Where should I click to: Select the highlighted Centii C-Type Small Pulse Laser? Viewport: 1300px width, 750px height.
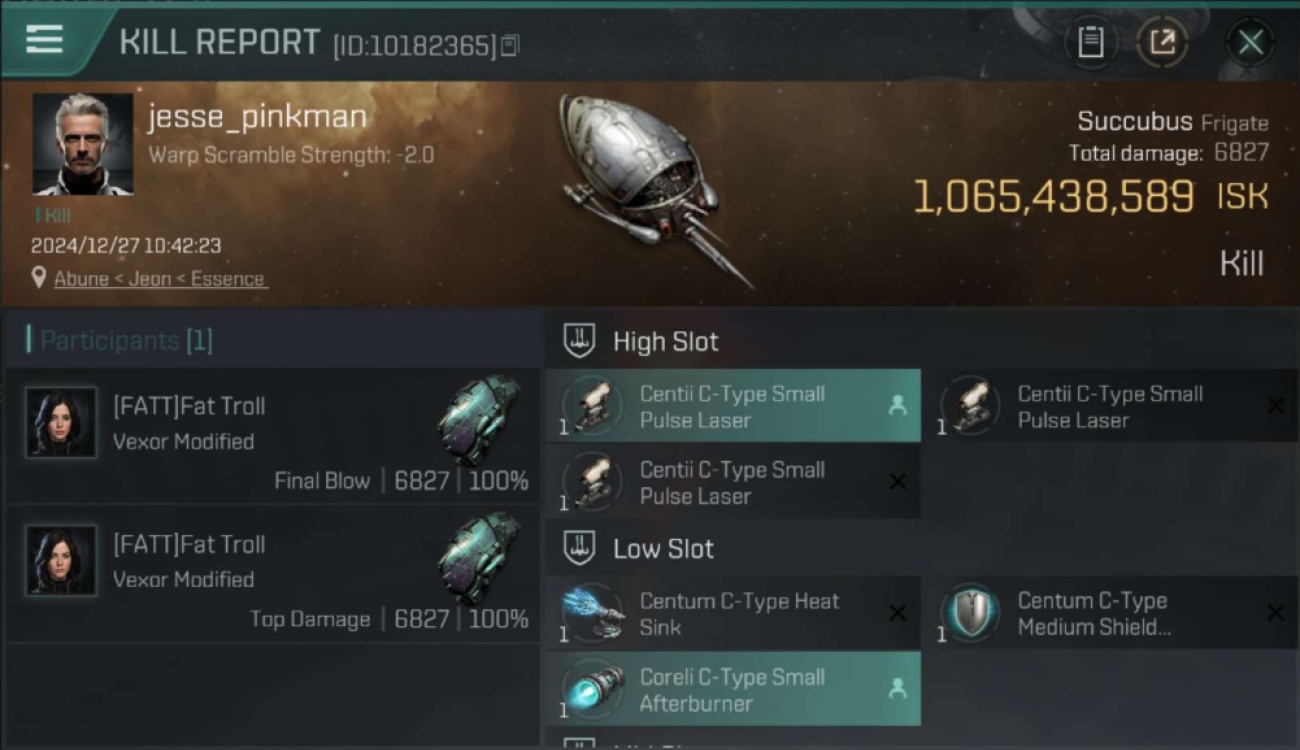[733, 406]
